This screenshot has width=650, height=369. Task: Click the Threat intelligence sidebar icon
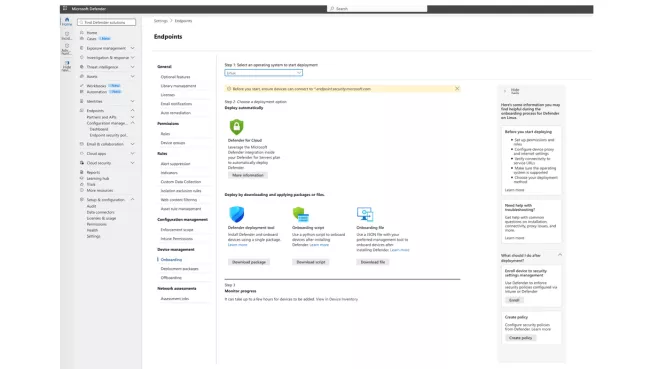(x=82, y=67)
